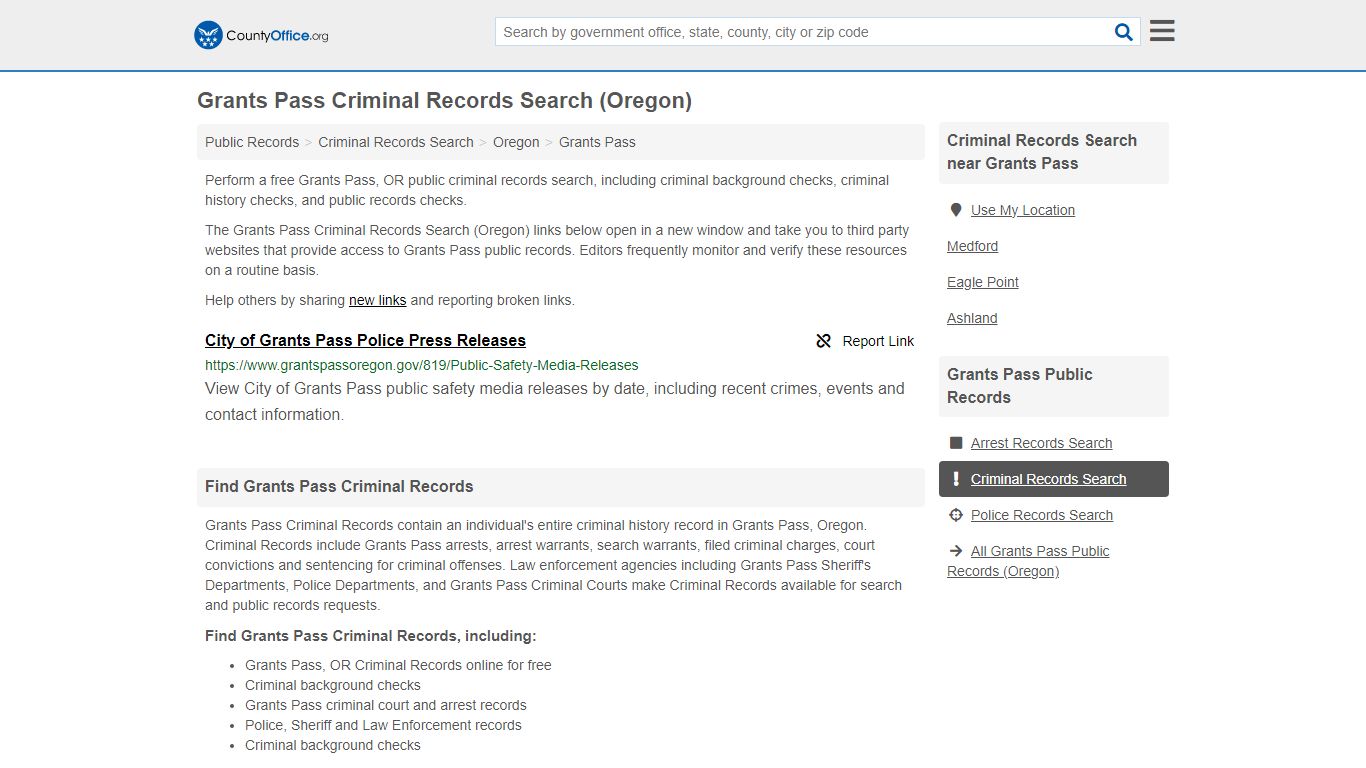Click the grantspassoregon.gov URL text
This screenshot has height=768, width=1366.
(x=422, y=365)
